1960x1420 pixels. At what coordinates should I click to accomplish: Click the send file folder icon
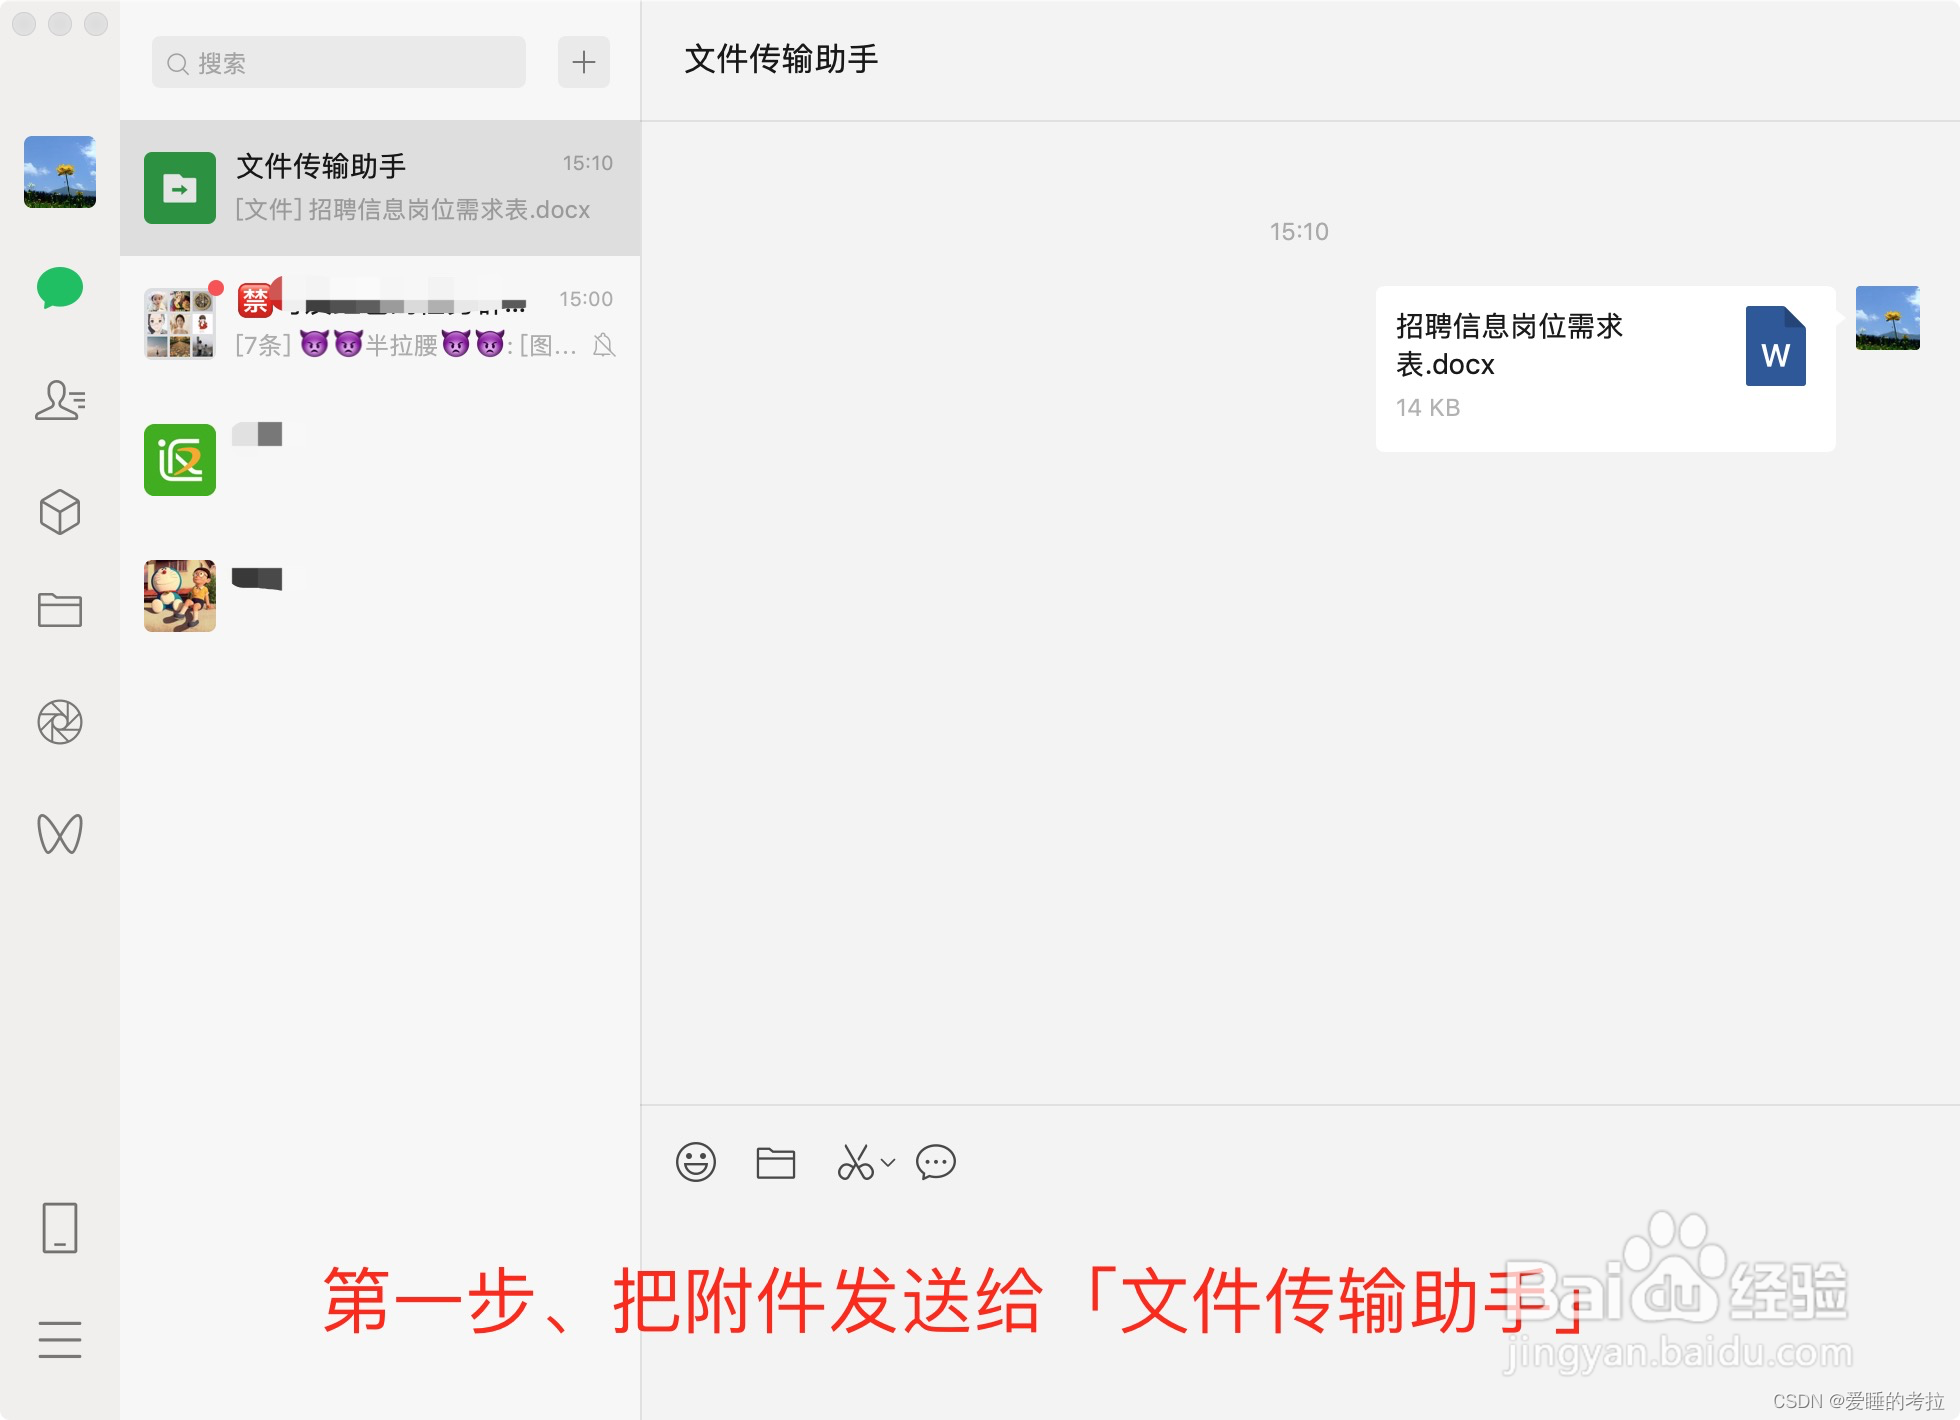pos(776,1162)
